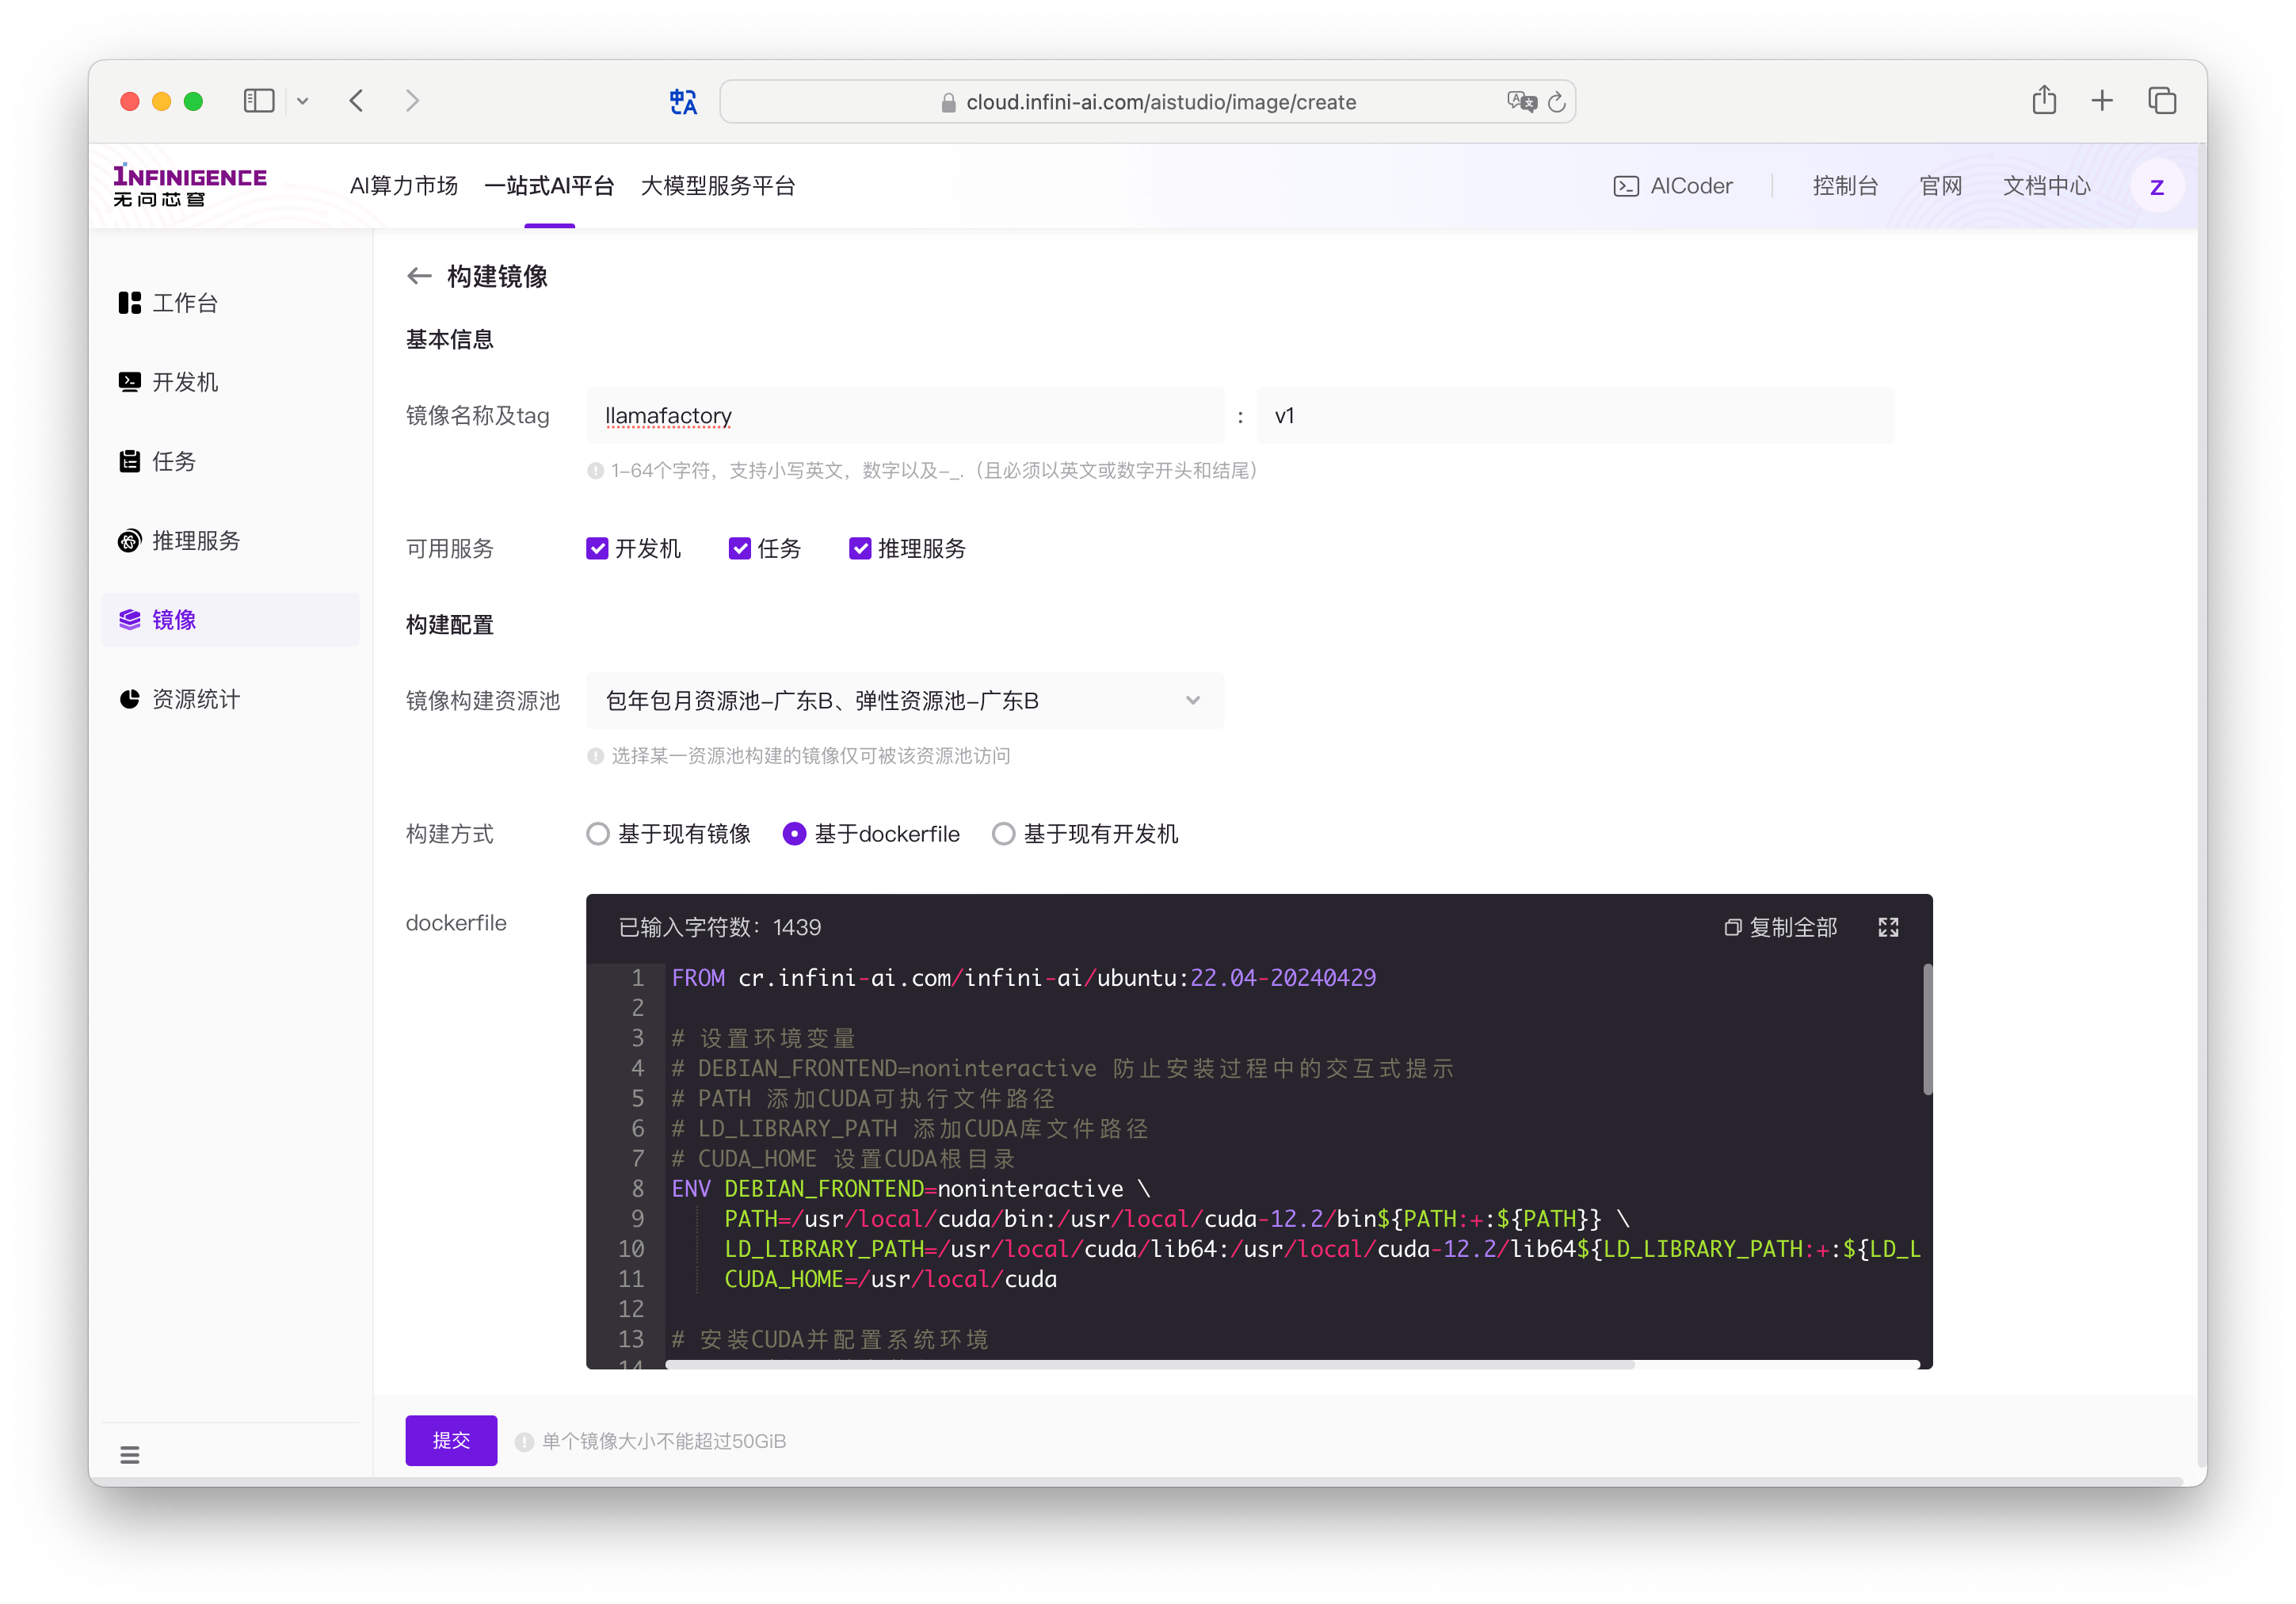
Task: Open the 控制台 link
Action: point(1845,186)
